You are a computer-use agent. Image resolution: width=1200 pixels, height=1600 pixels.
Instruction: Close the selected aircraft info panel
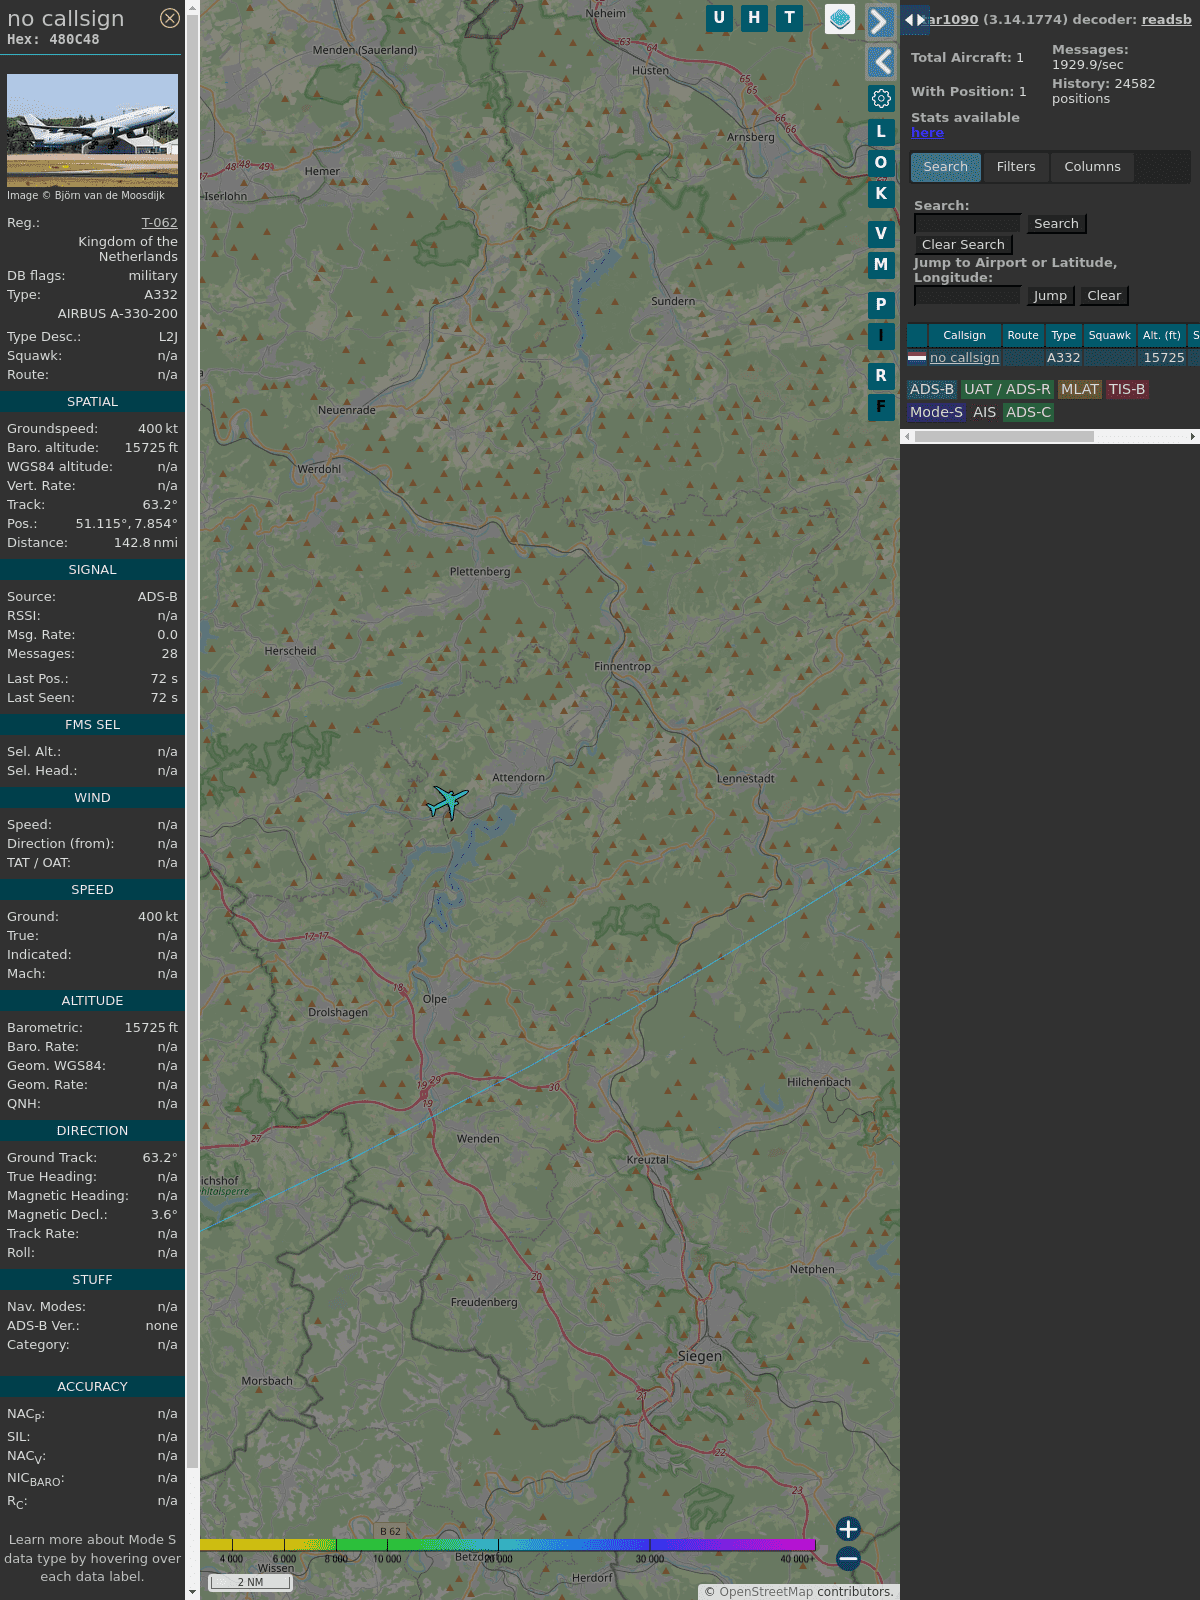170,18
